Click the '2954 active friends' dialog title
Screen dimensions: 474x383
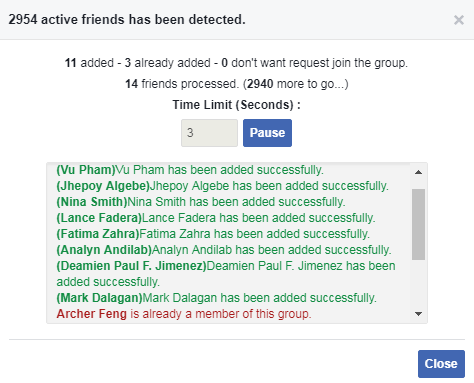click(127, 20)
